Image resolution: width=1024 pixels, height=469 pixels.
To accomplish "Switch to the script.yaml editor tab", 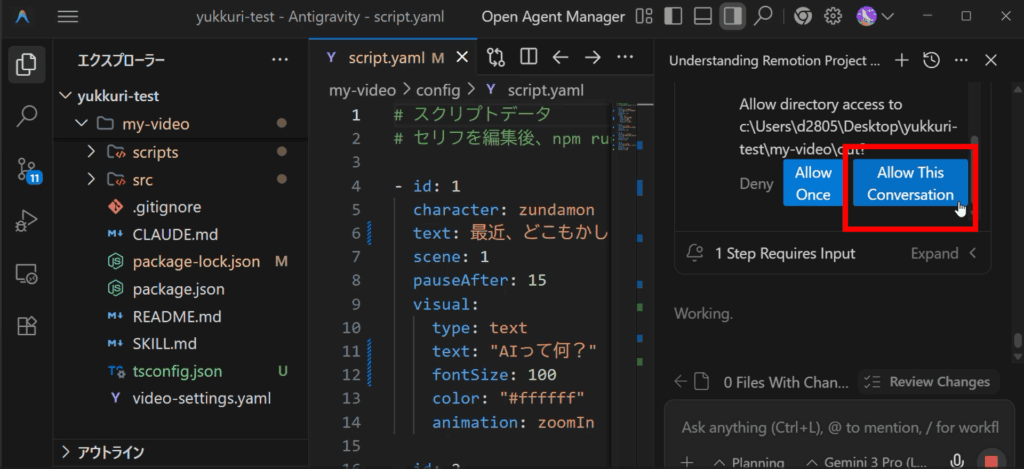I will pyautogui.click(x=387, y=57).
